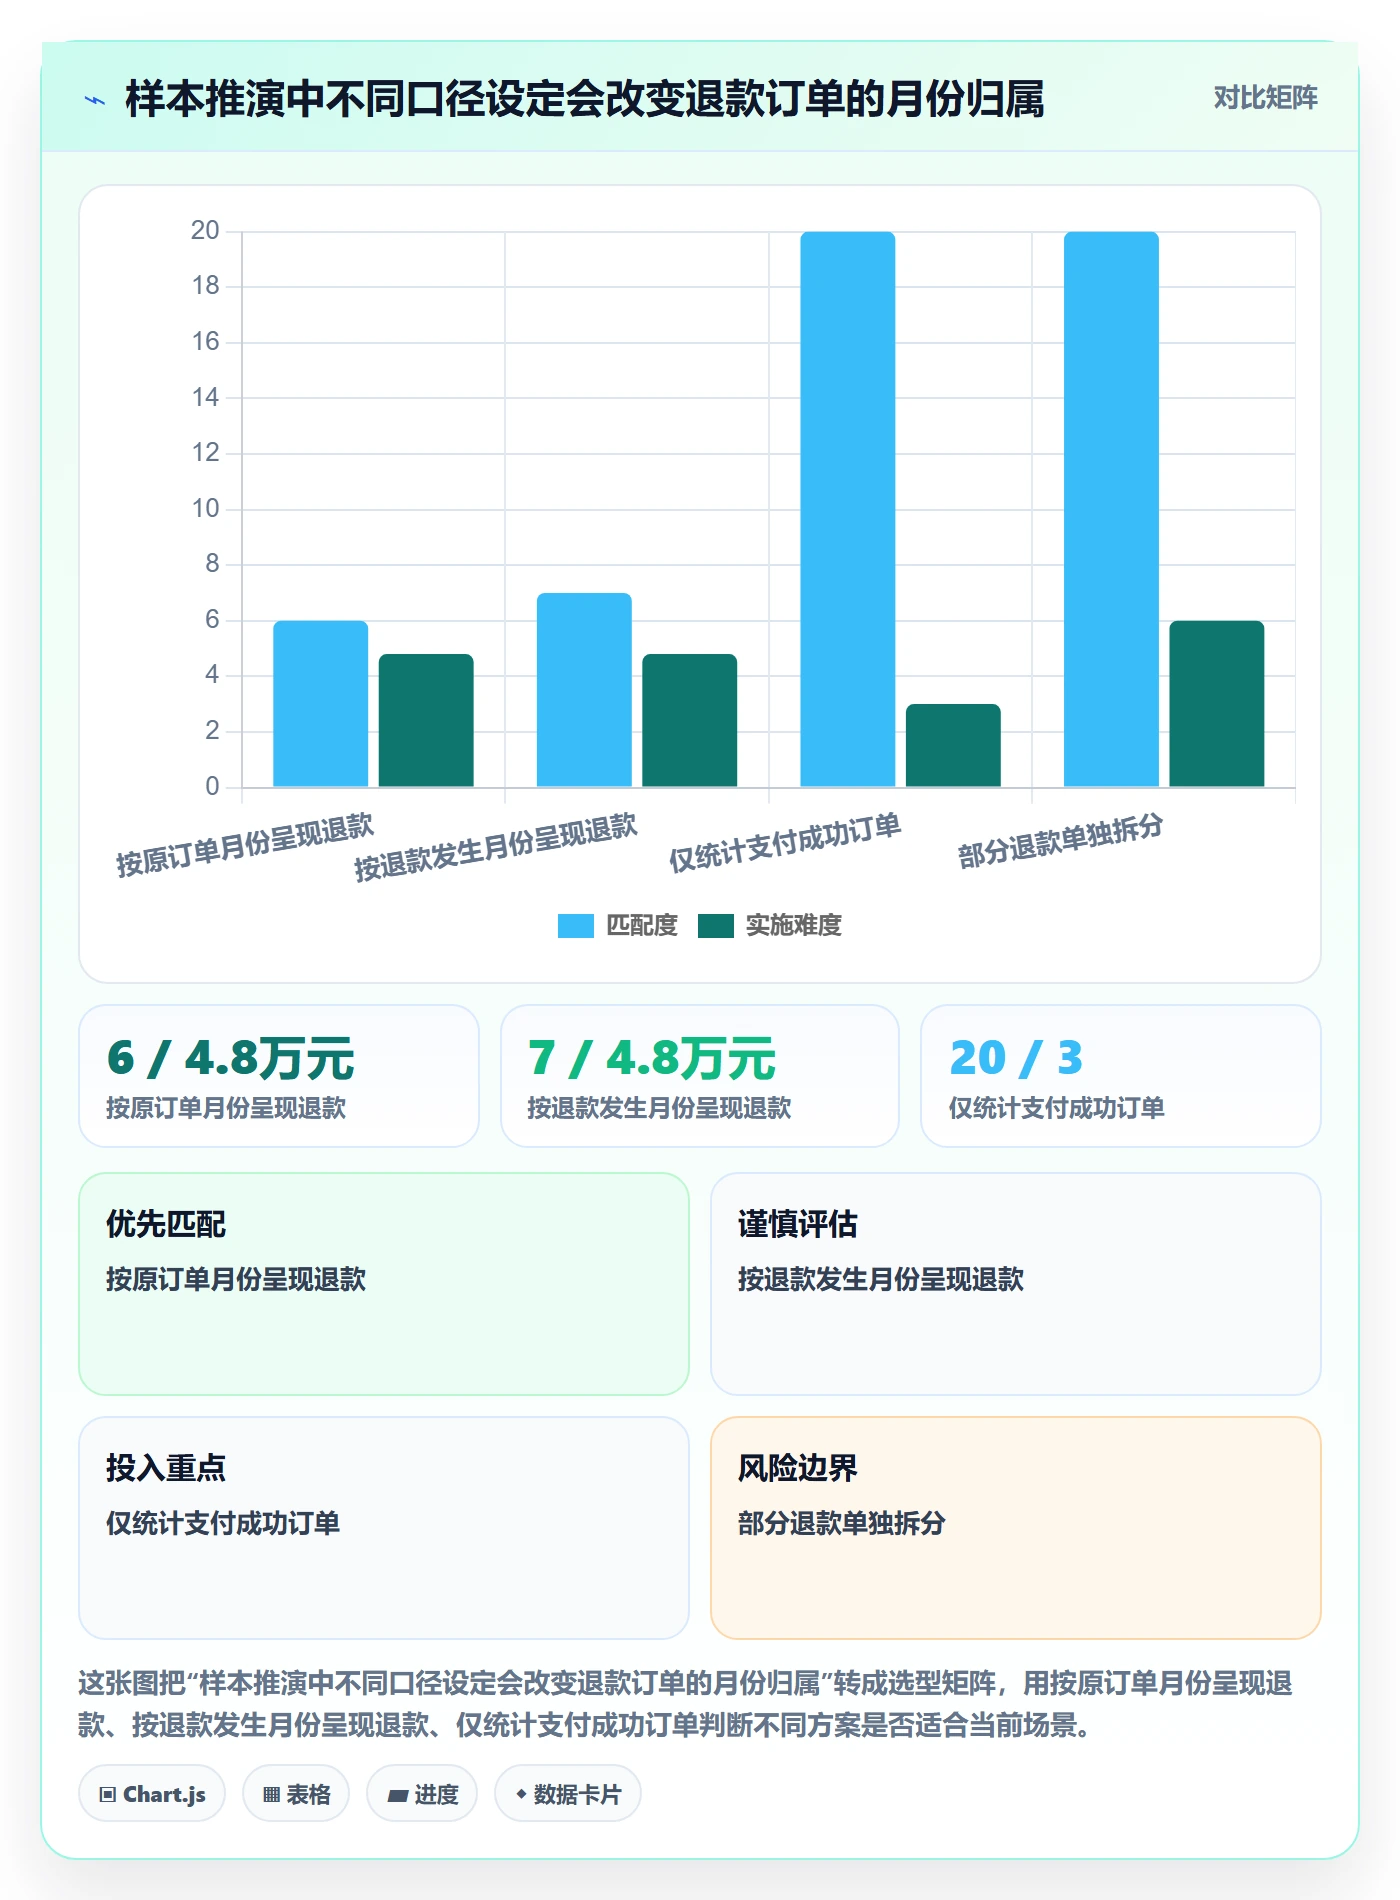Select the 实施难度 bar for 按退款发生月份呈现退款

(690, 721)
